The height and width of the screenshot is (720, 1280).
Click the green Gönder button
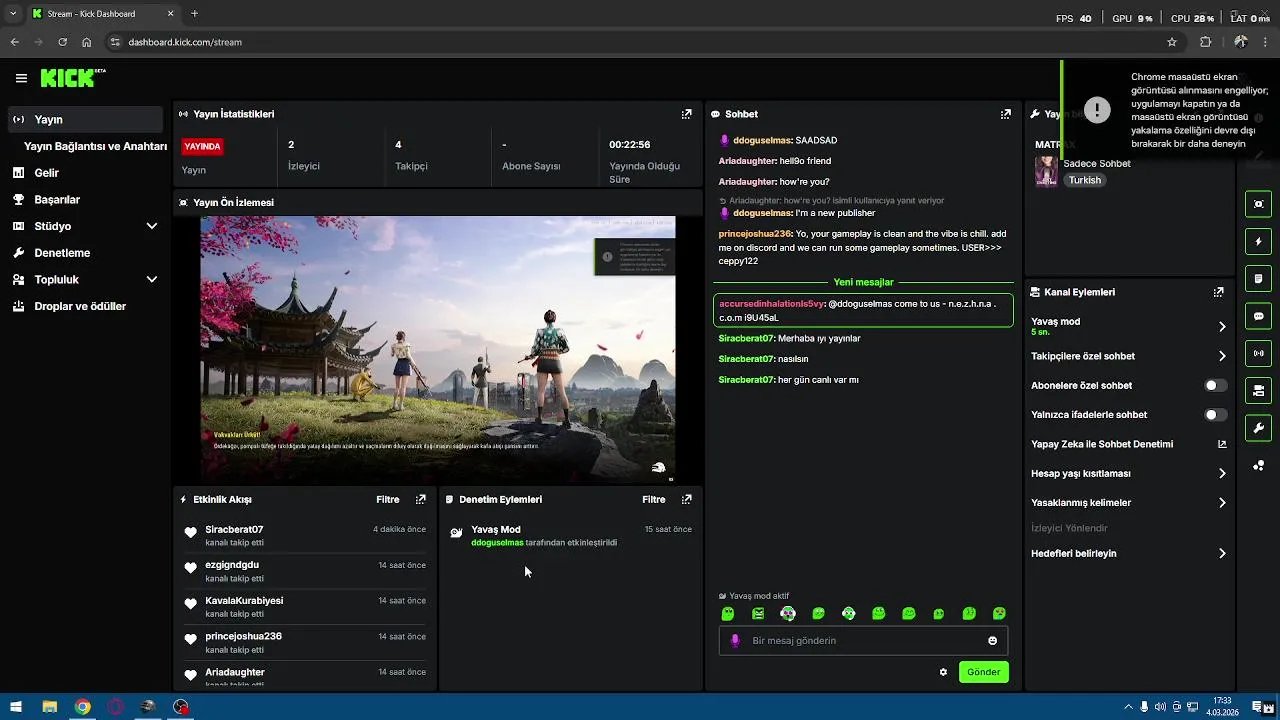coord(983,672)
